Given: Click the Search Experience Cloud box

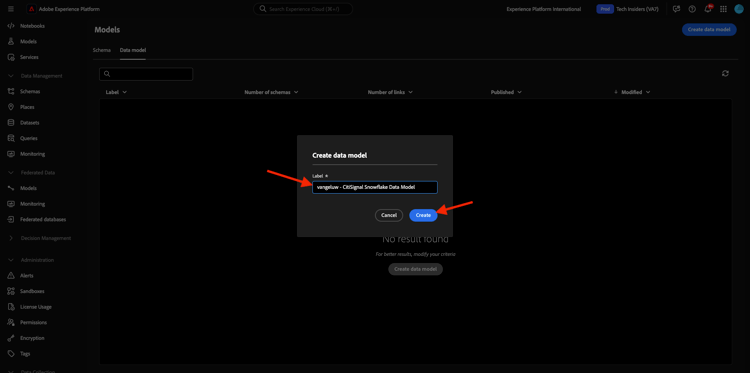Looking at the screenshot, I should pos(303,9).
